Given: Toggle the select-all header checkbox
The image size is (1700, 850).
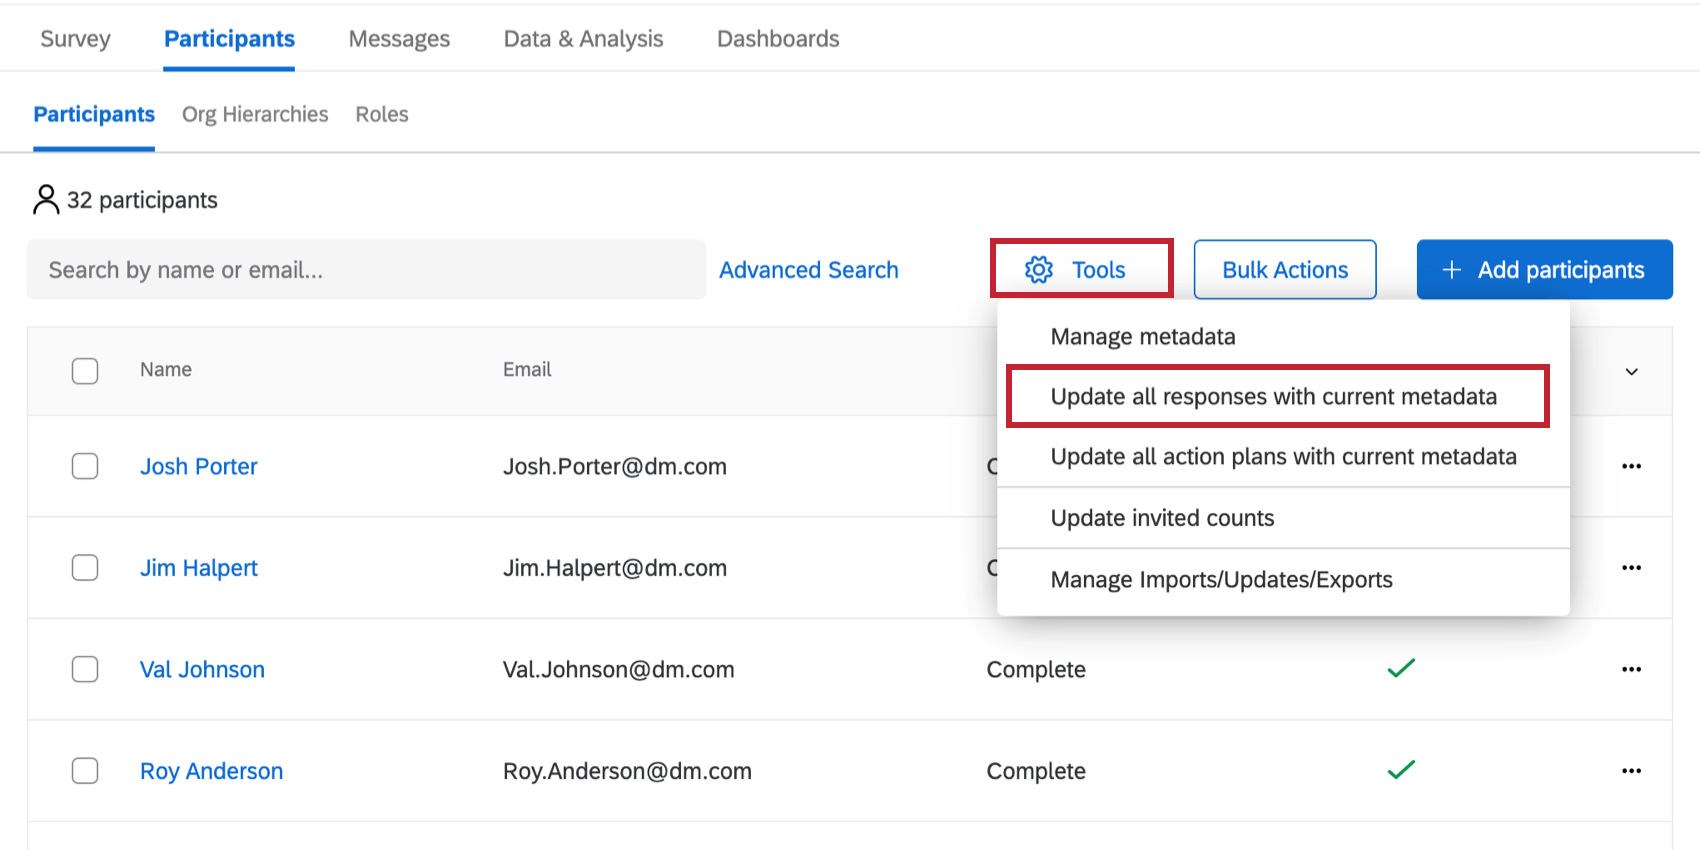Looking at the screenshot, I should point(85,371).
